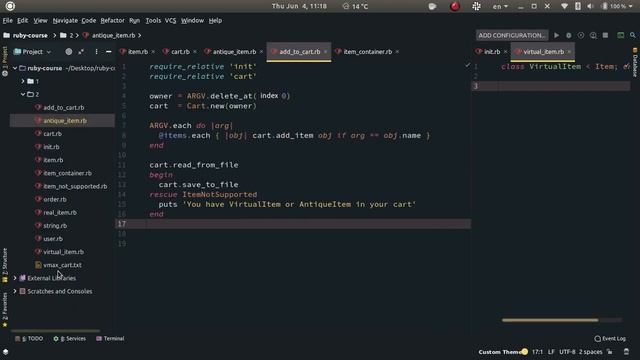Collapse all in the Project panel toolbar
Screen dimensions: 640x360
[x=81, y=52]
